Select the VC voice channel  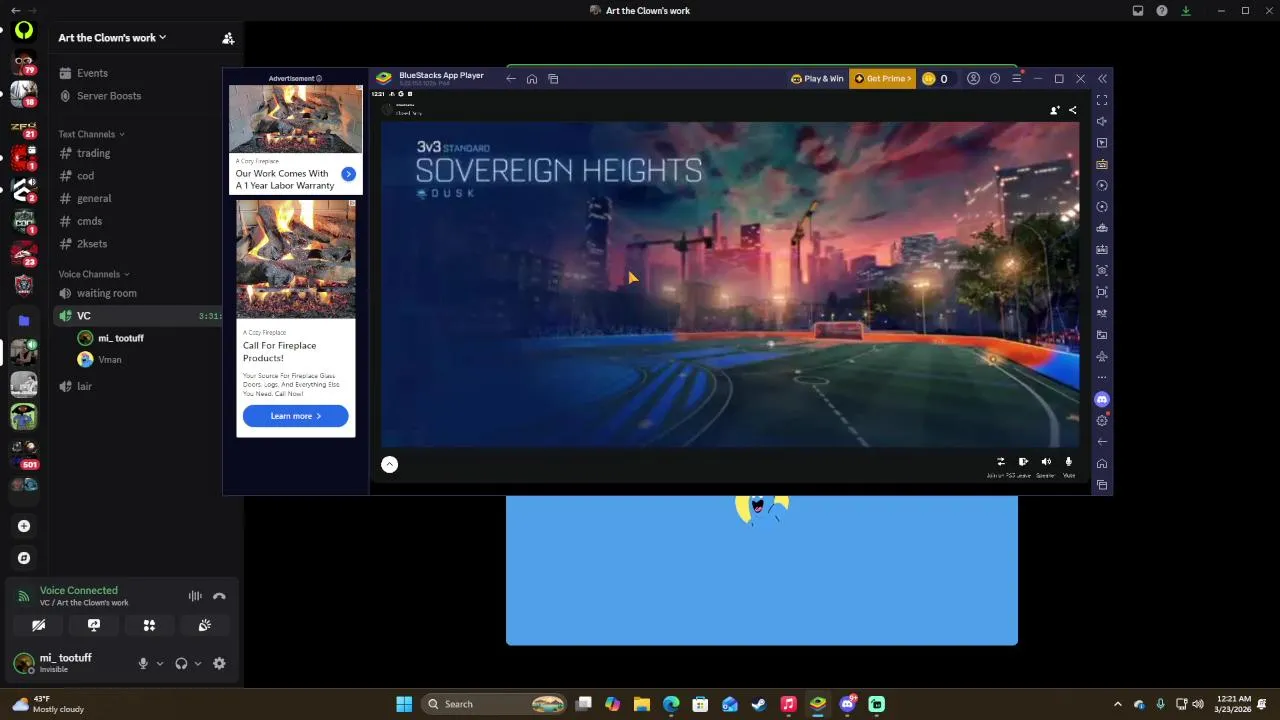pos(84,316)
